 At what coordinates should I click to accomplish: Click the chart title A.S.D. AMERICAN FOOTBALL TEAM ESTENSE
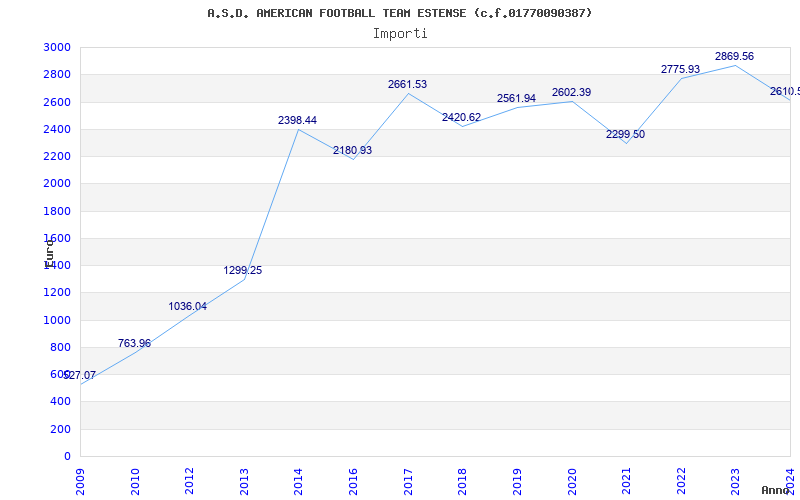[x=399, y=13]
